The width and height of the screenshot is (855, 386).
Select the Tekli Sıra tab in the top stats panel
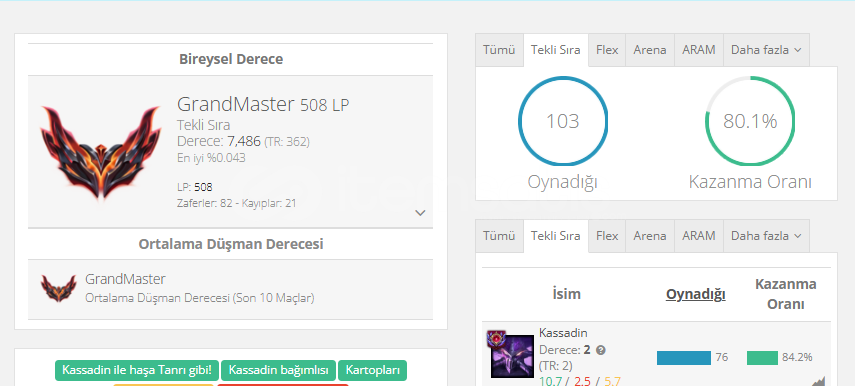pos(556,50)
